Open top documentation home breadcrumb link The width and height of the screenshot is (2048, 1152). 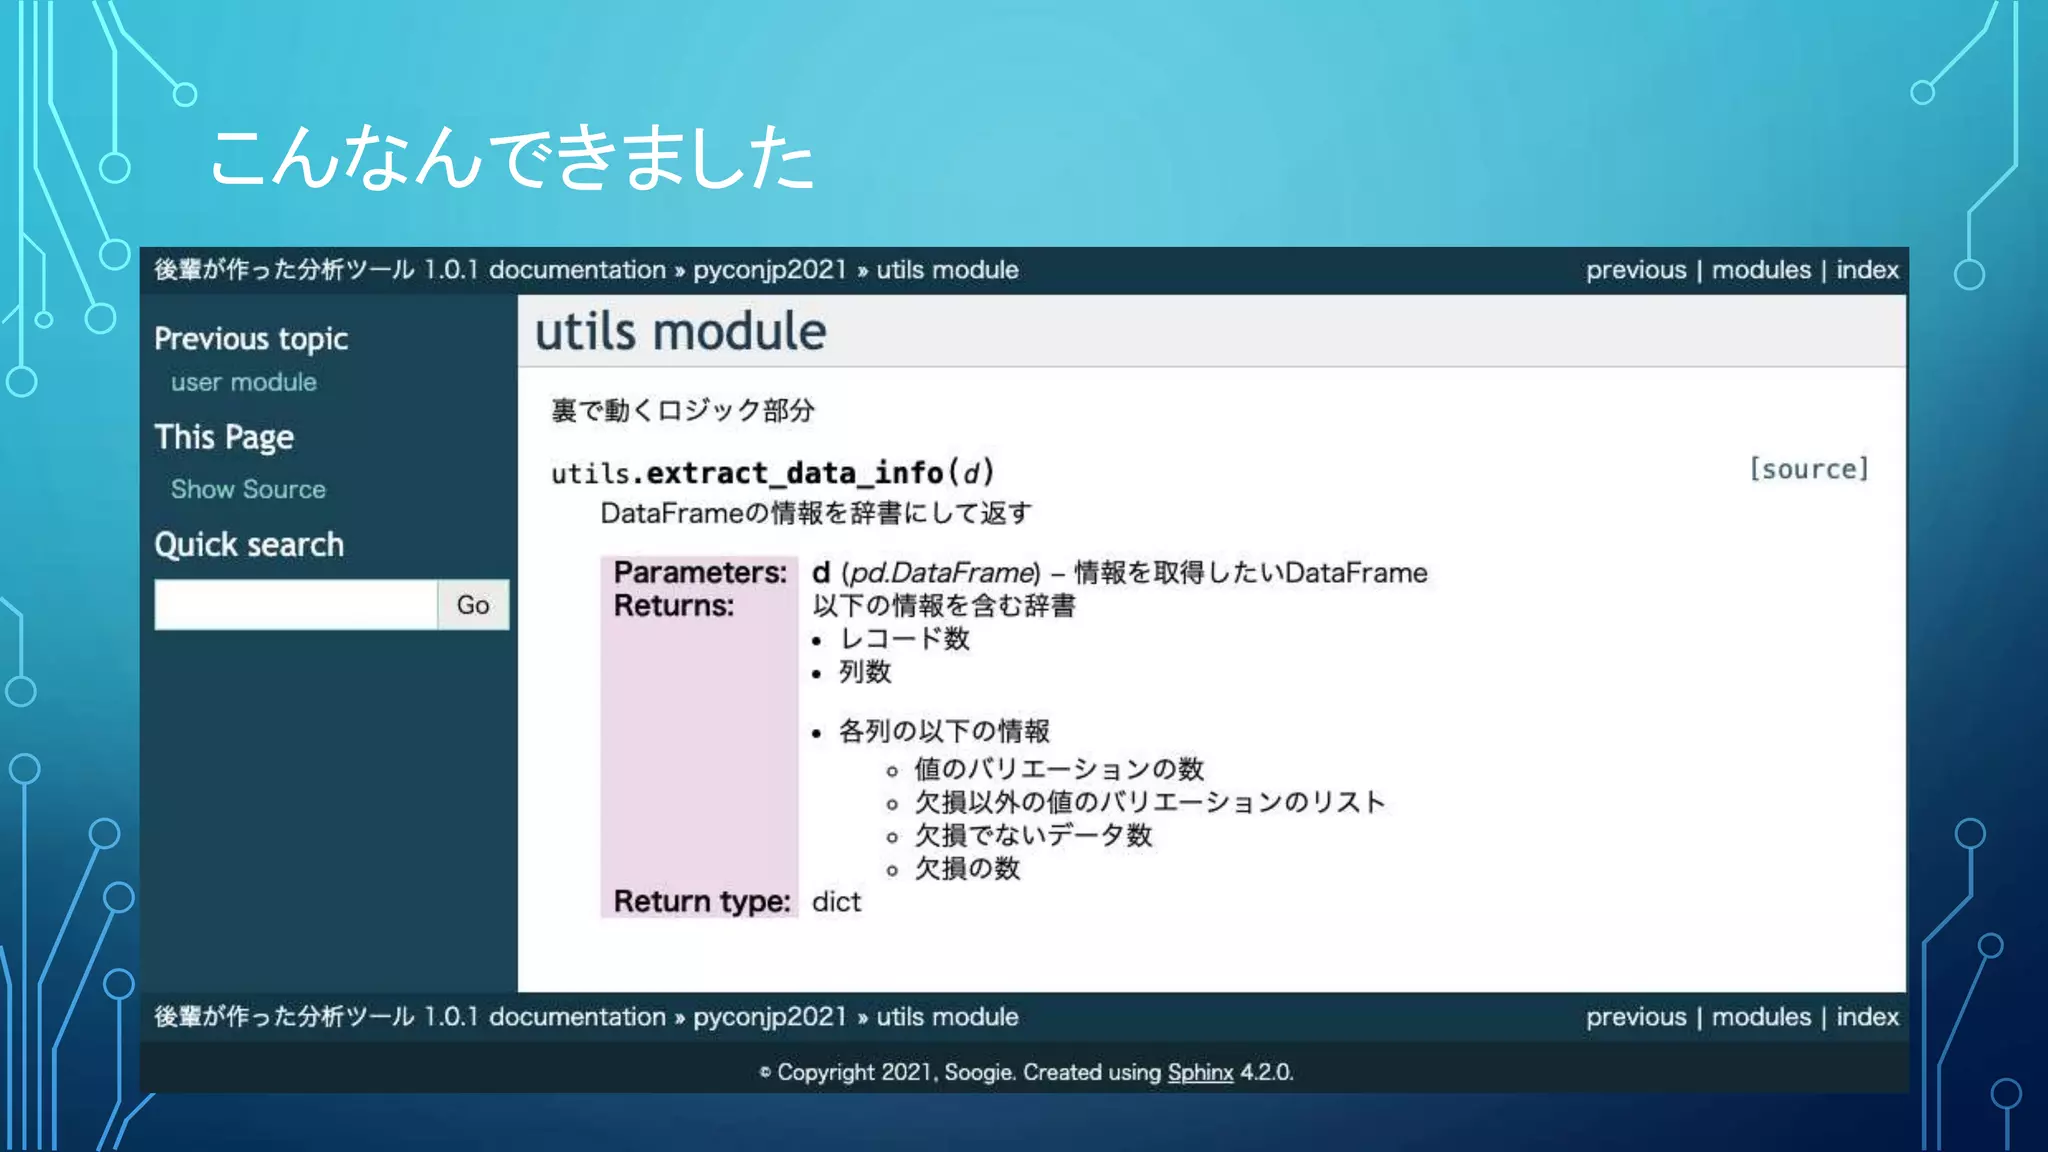click(409, 270)
